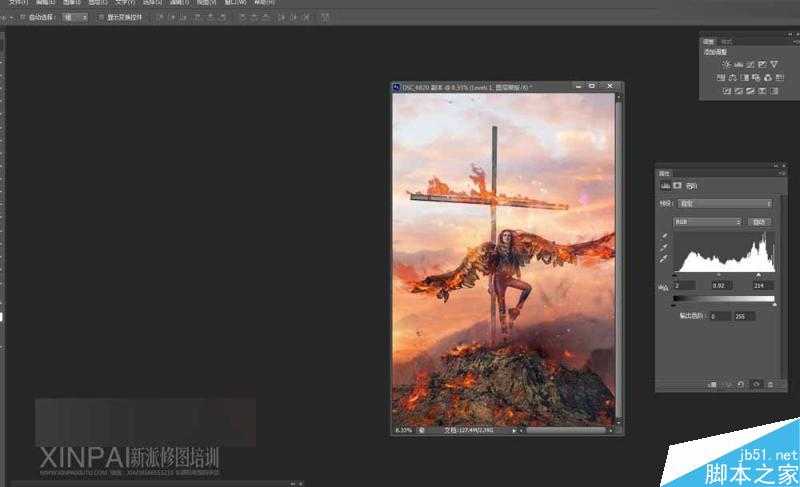The width and height of the screenshot is (800, 487).
Task: Click the first align icon in options bar
Action: click(x=159, y=17)
